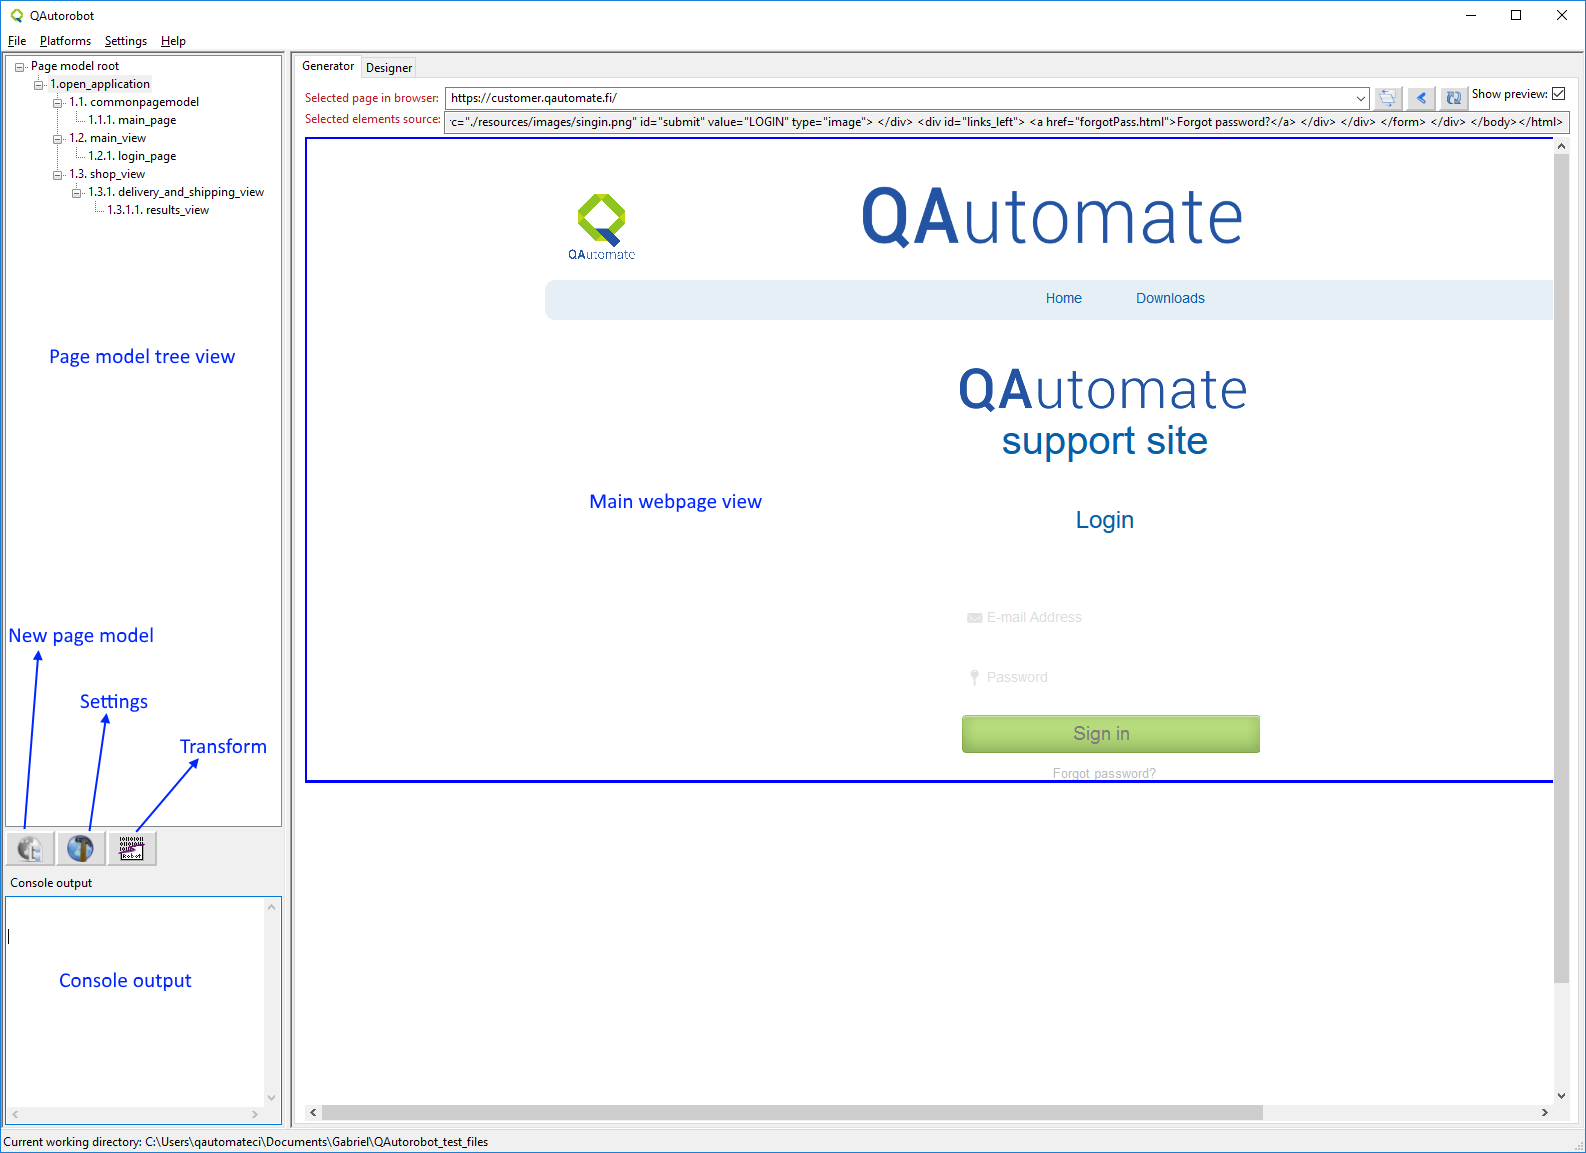Click the Forgot password? link

click(x=1104, y=773)
